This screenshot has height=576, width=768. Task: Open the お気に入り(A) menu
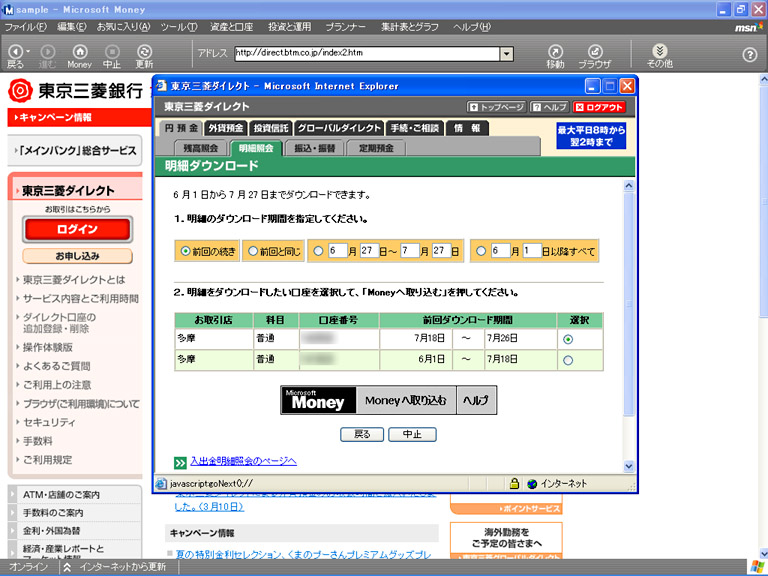coord(123,27)
